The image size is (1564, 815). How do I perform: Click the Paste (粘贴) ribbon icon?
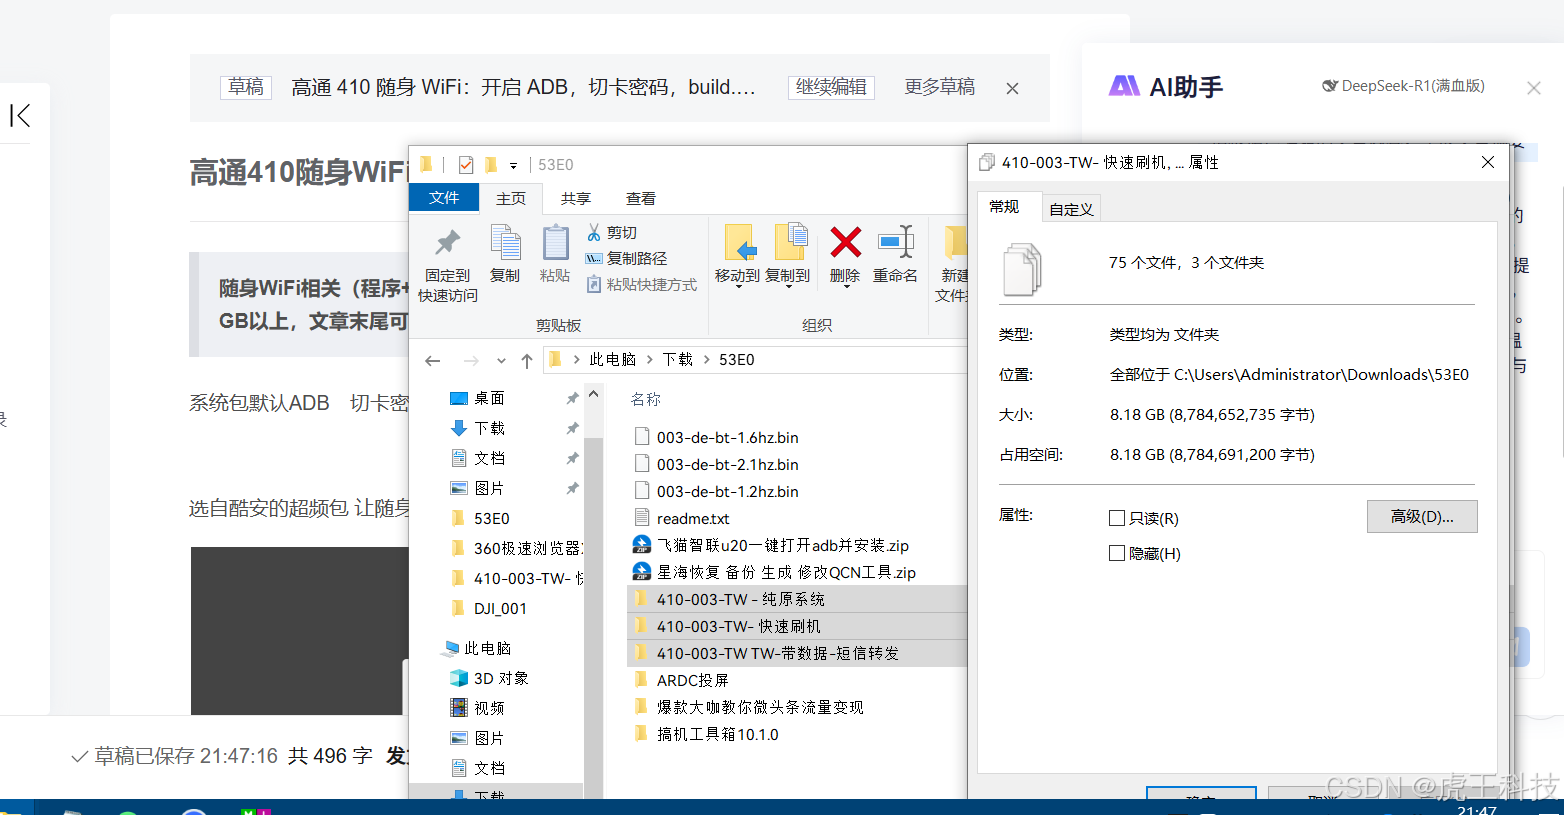pos(555,243)
